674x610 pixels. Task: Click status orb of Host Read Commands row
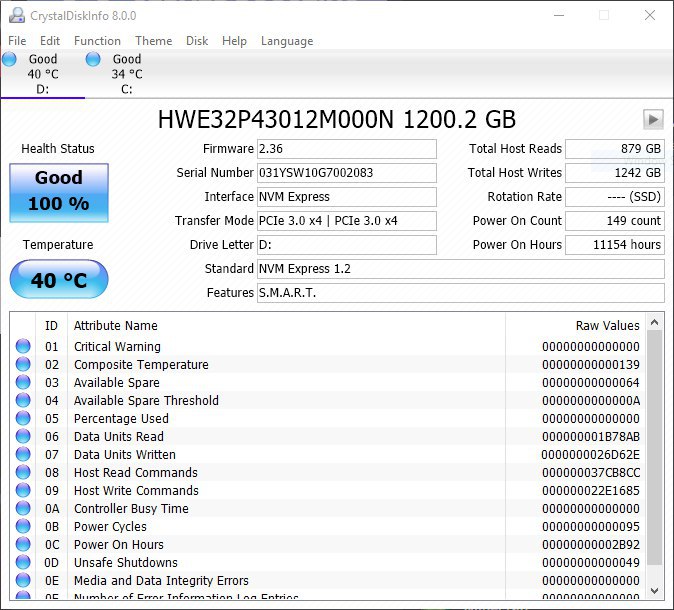tap(23, 472)
